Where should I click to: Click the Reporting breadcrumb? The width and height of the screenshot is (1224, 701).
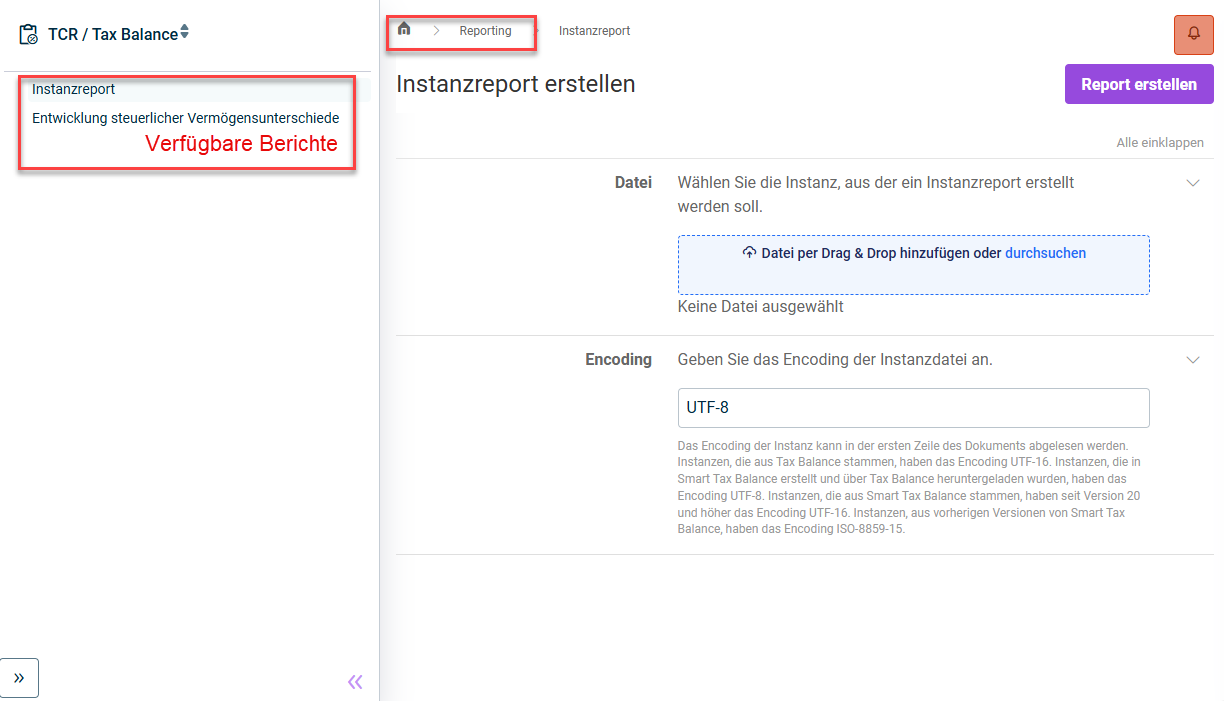pyautogui.click(x=485, y=31)
